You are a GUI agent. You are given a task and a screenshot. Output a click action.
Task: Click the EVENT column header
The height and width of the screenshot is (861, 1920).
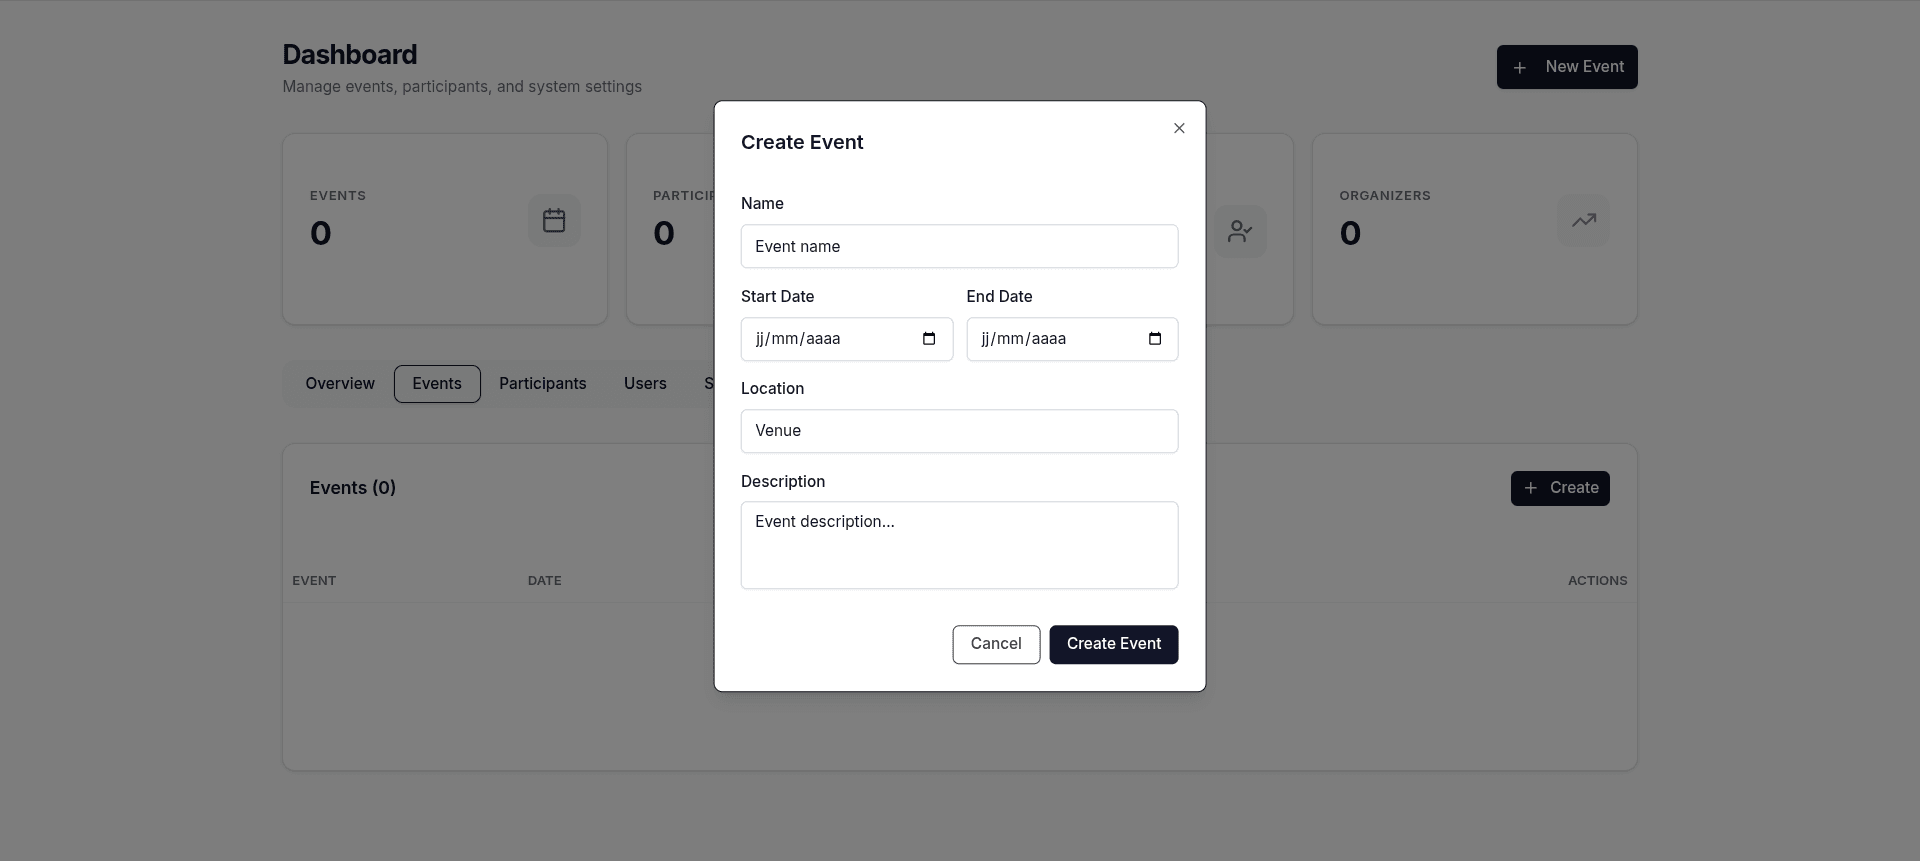pos(314,581)
